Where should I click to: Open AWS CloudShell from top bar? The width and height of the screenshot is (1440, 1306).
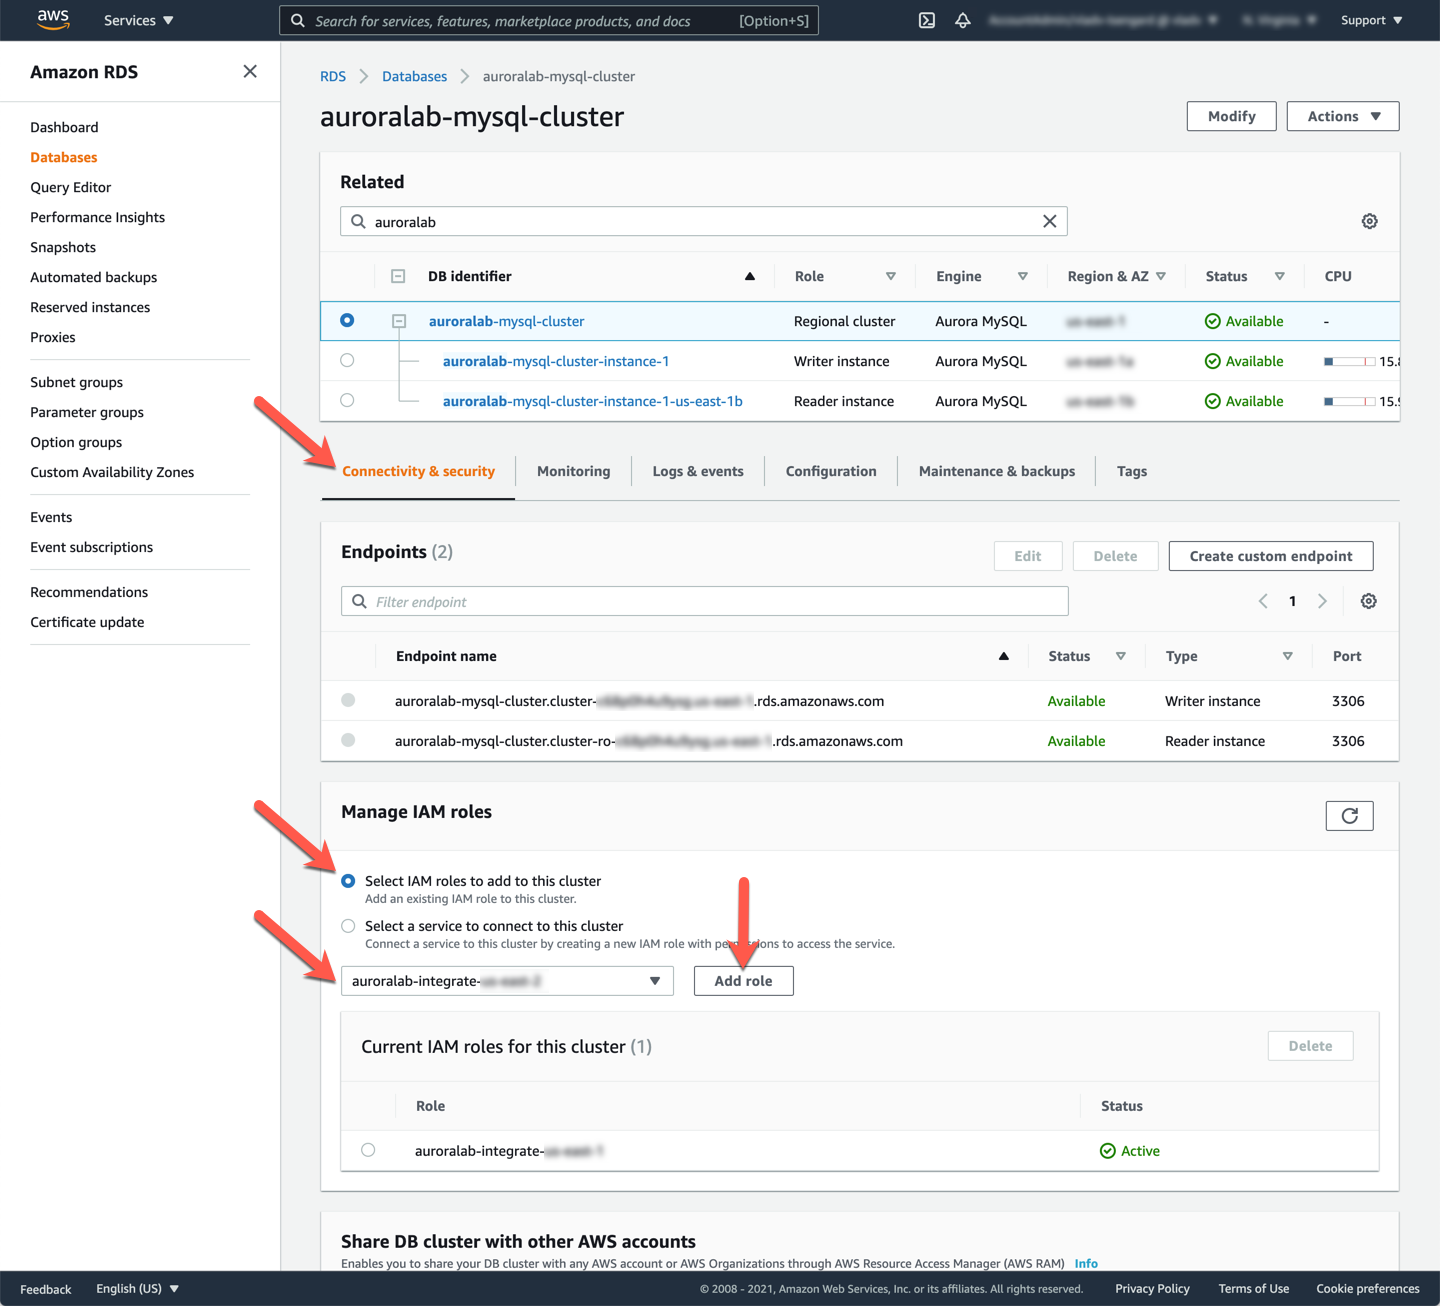pyautogui.click(x=927, y=20)
